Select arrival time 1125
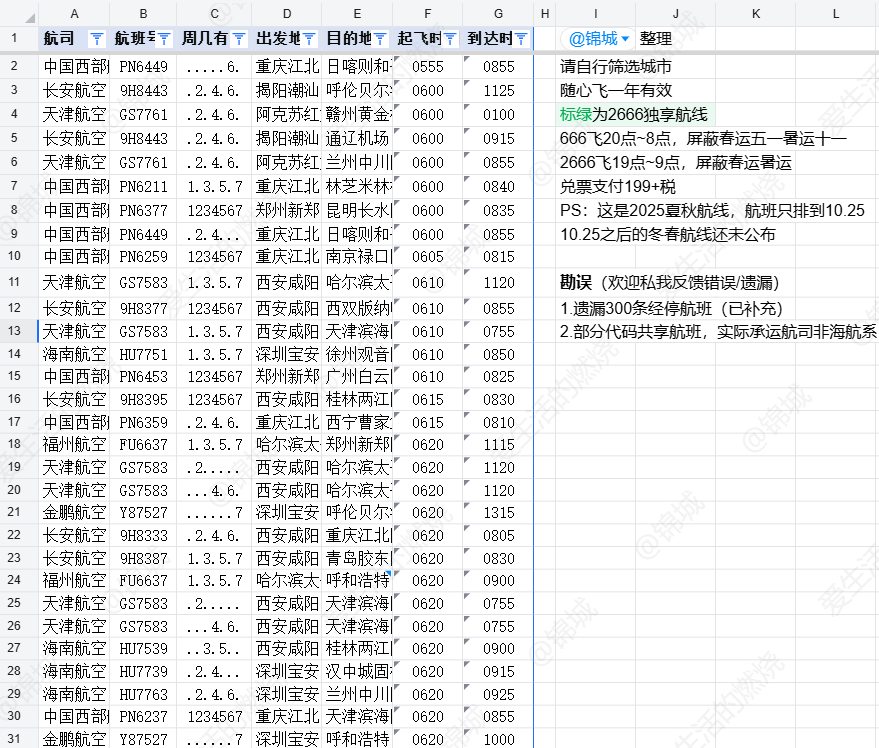This screenshot has height=748, width=879. click(498, 90)
